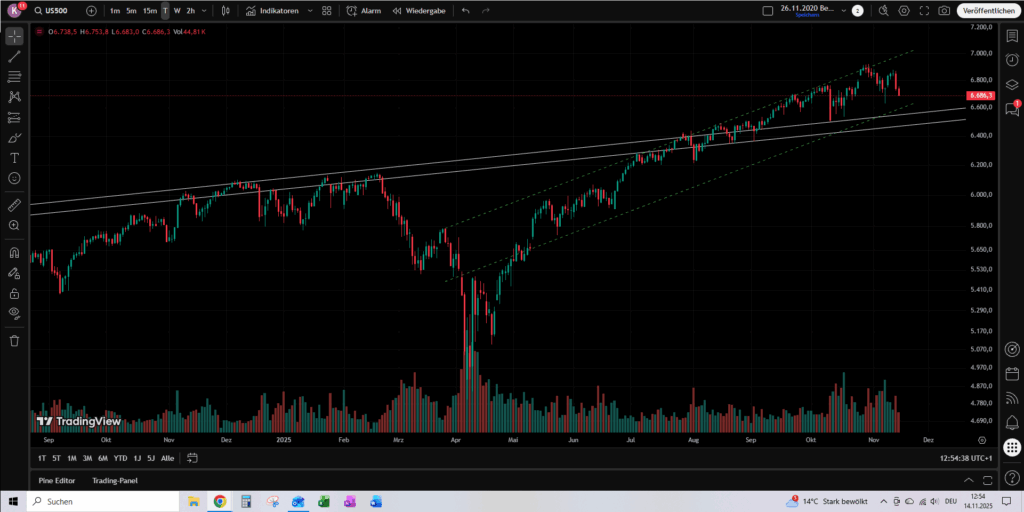Open the Alarm creation dialog

(364, 10)
